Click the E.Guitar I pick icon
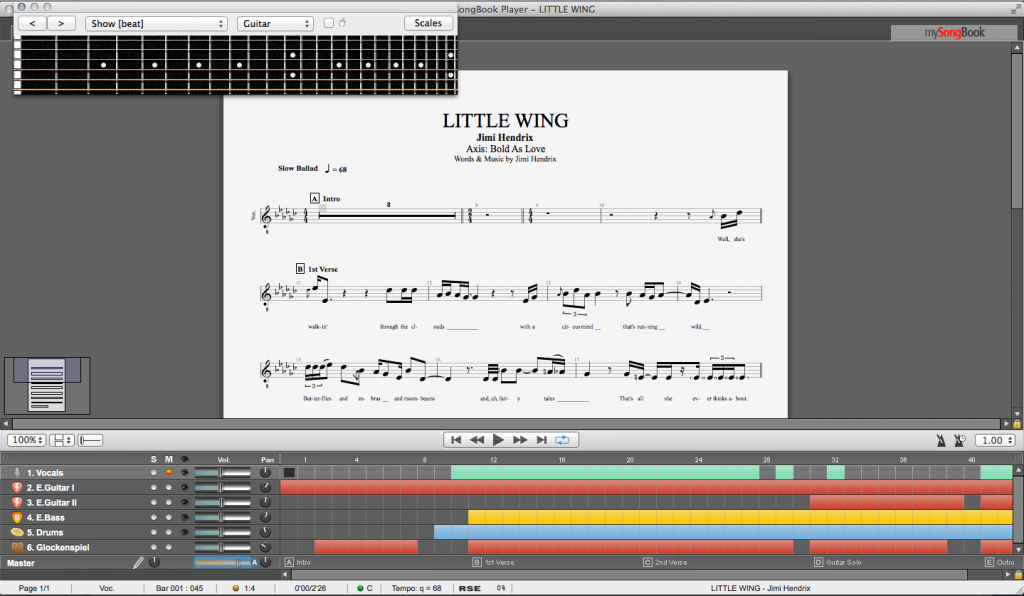 coord(17,487)
